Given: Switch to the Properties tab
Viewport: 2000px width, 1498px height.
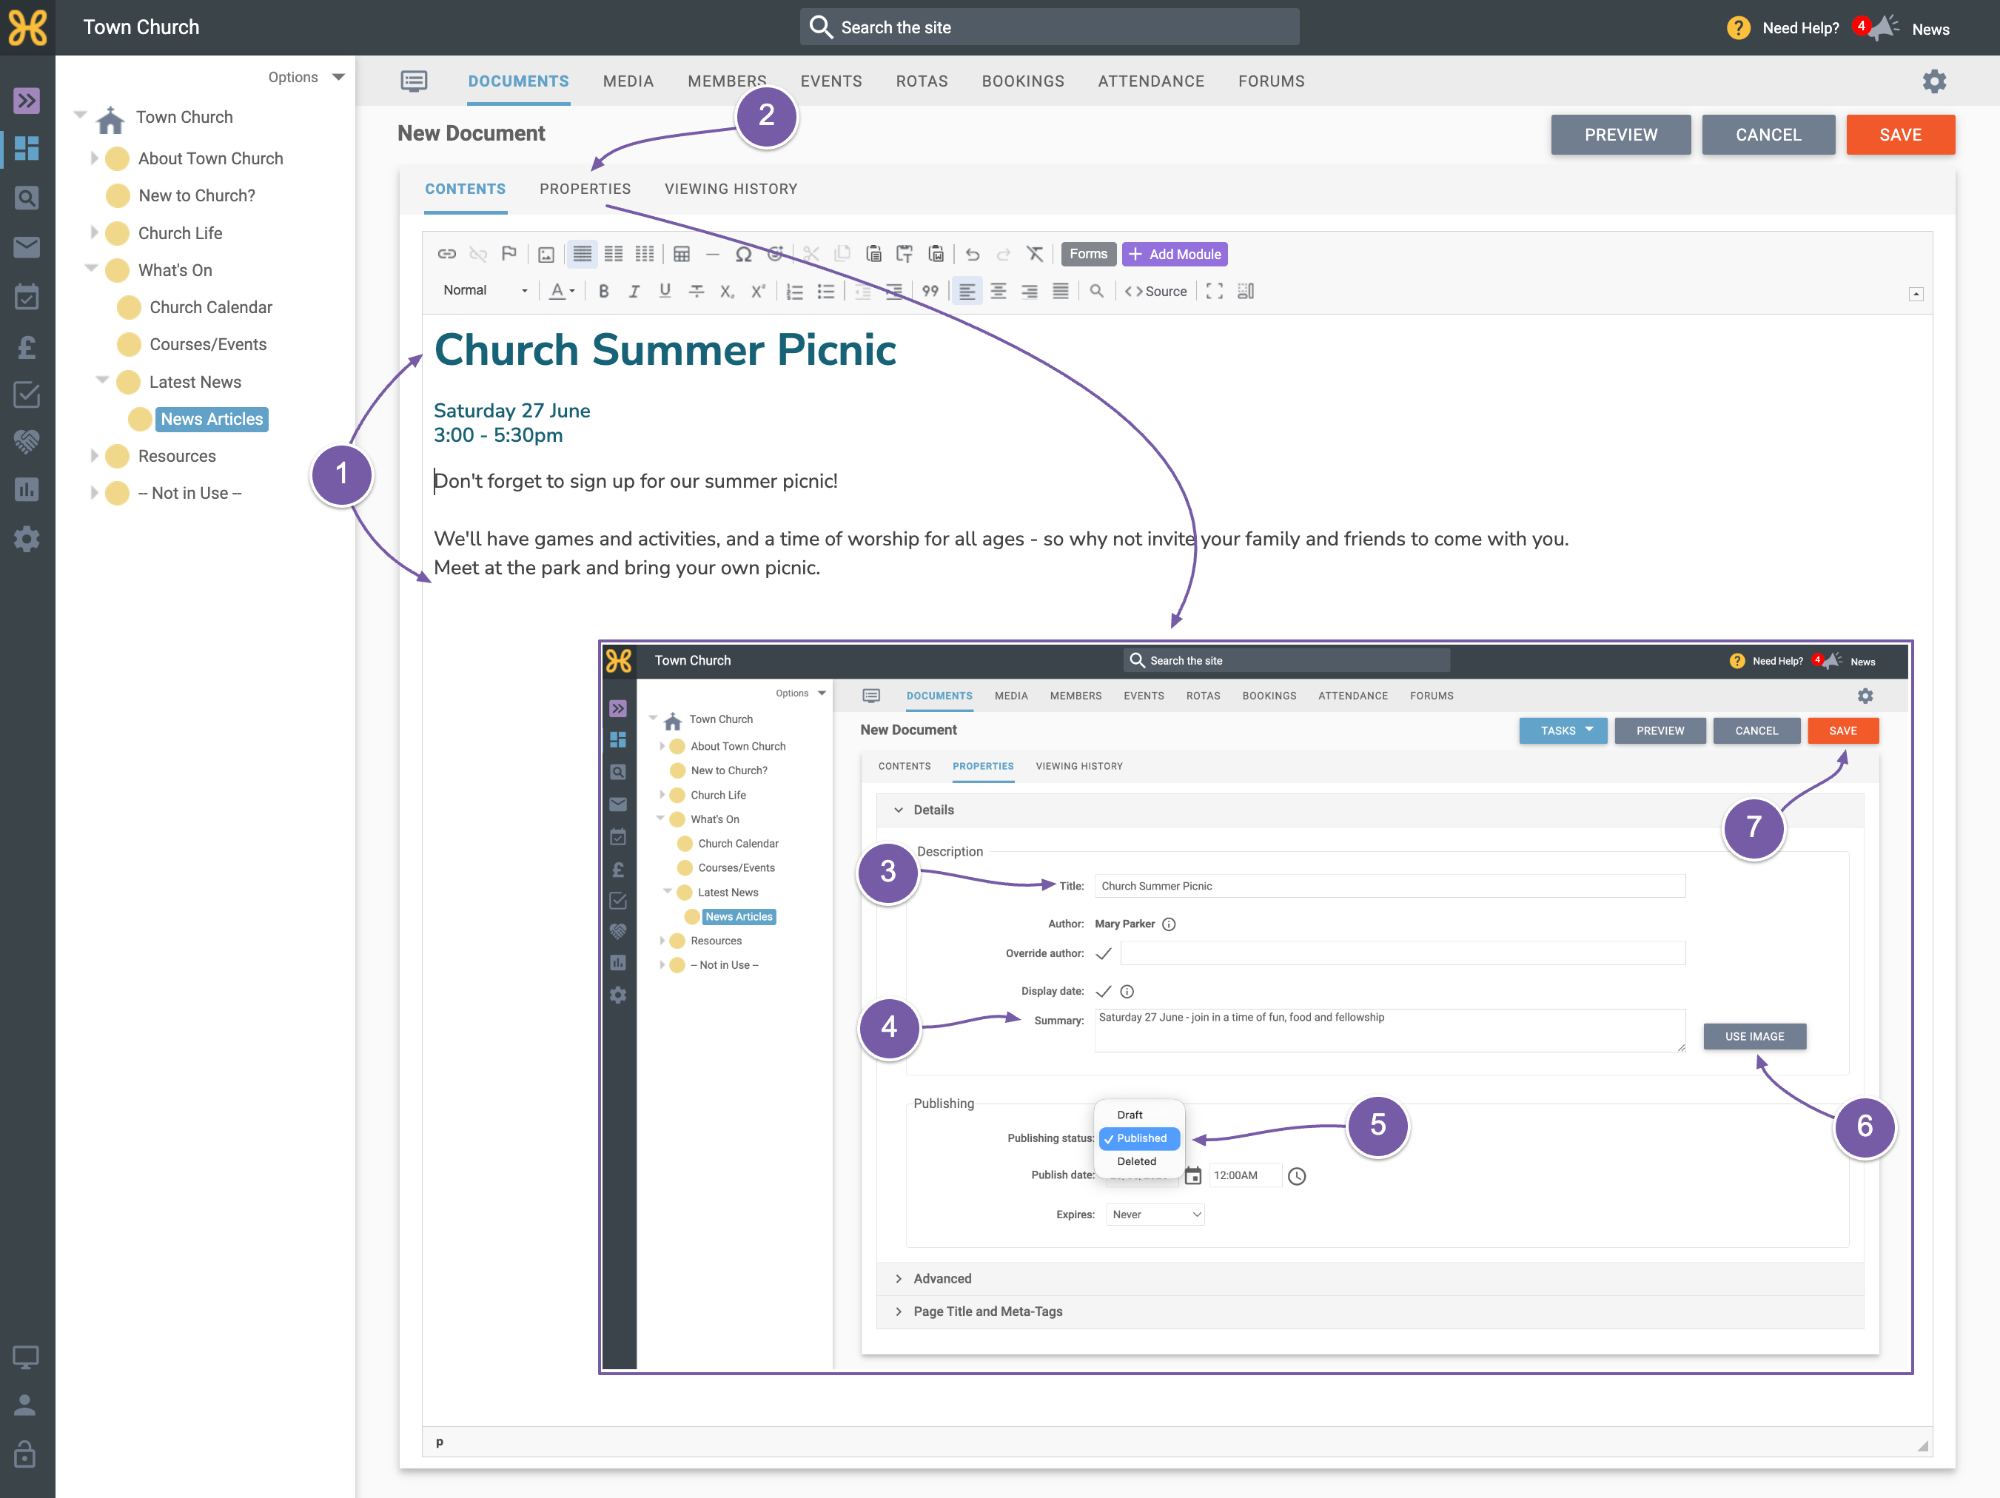Looking at the screenshot, I should pyautogui.click(x=585, y=189).
